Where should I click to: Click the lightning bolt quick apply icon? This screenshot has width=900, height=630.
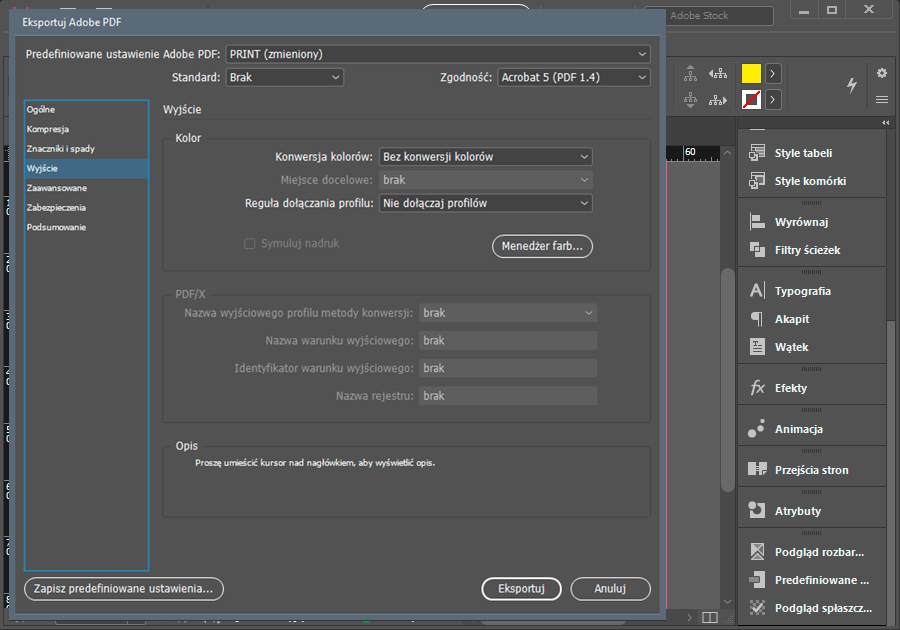click(852, 85)
